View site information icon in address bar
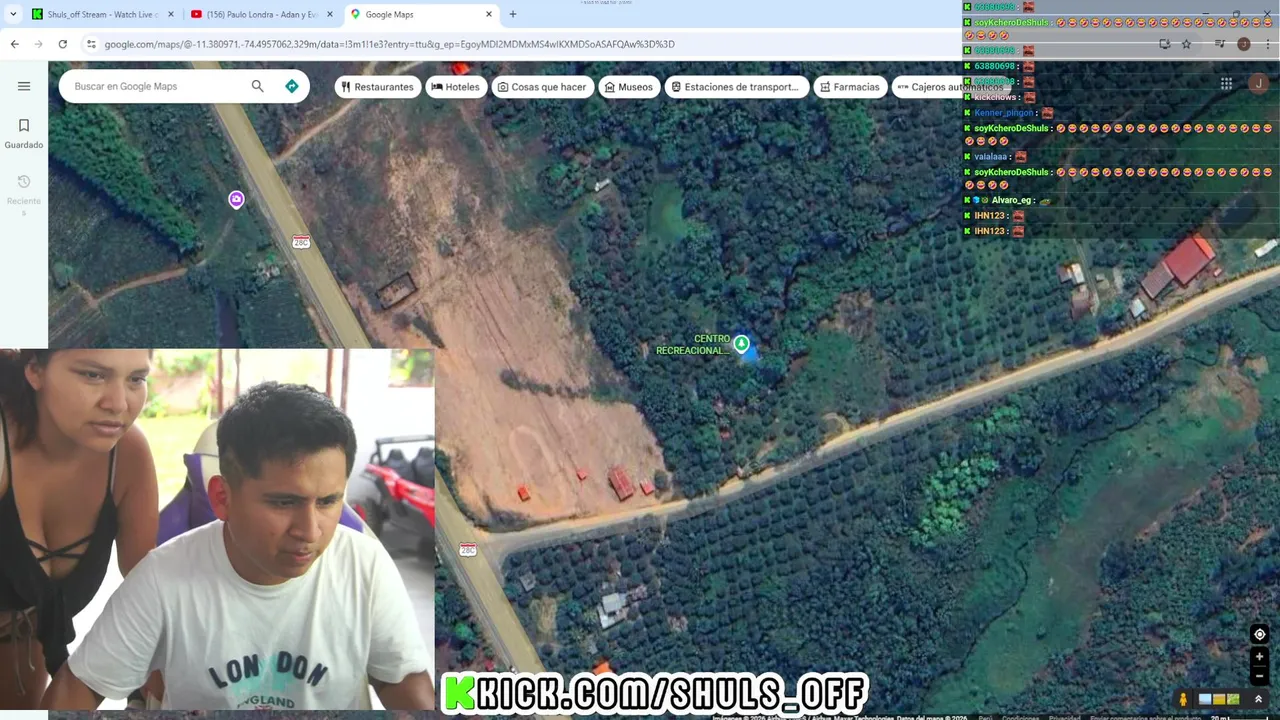This screenshot has height=720, width=1280. point(91,44)
